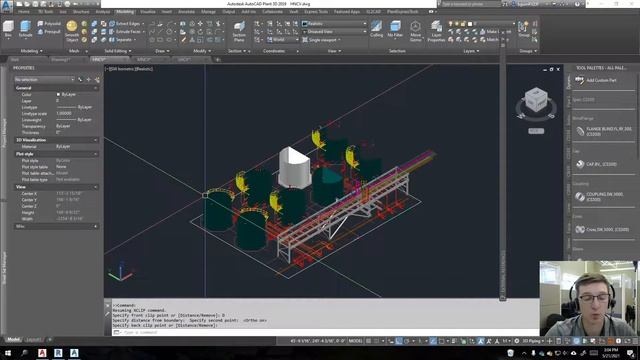Click the Separate solid tool
Viewport: 640px width, 360px height.
tap(121, 40)
